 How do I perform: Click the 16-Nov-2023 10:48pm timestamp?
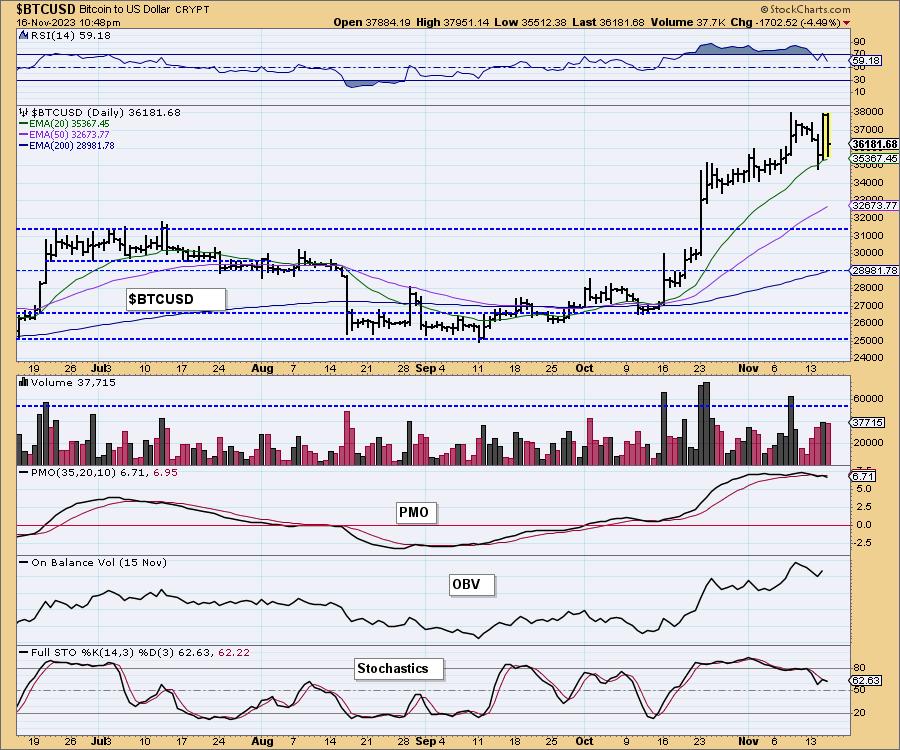(x=68, y=22)
